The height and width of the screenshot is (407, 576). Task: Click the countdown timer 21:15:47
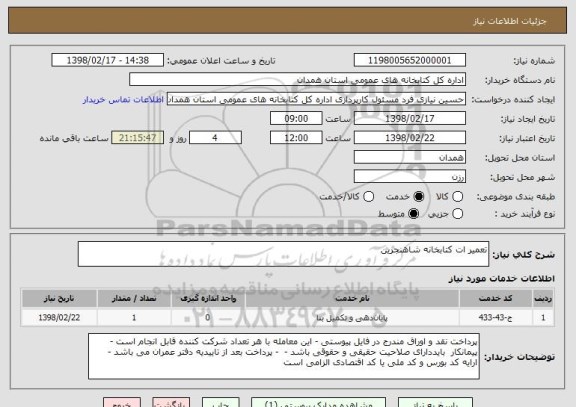[137, 138]
